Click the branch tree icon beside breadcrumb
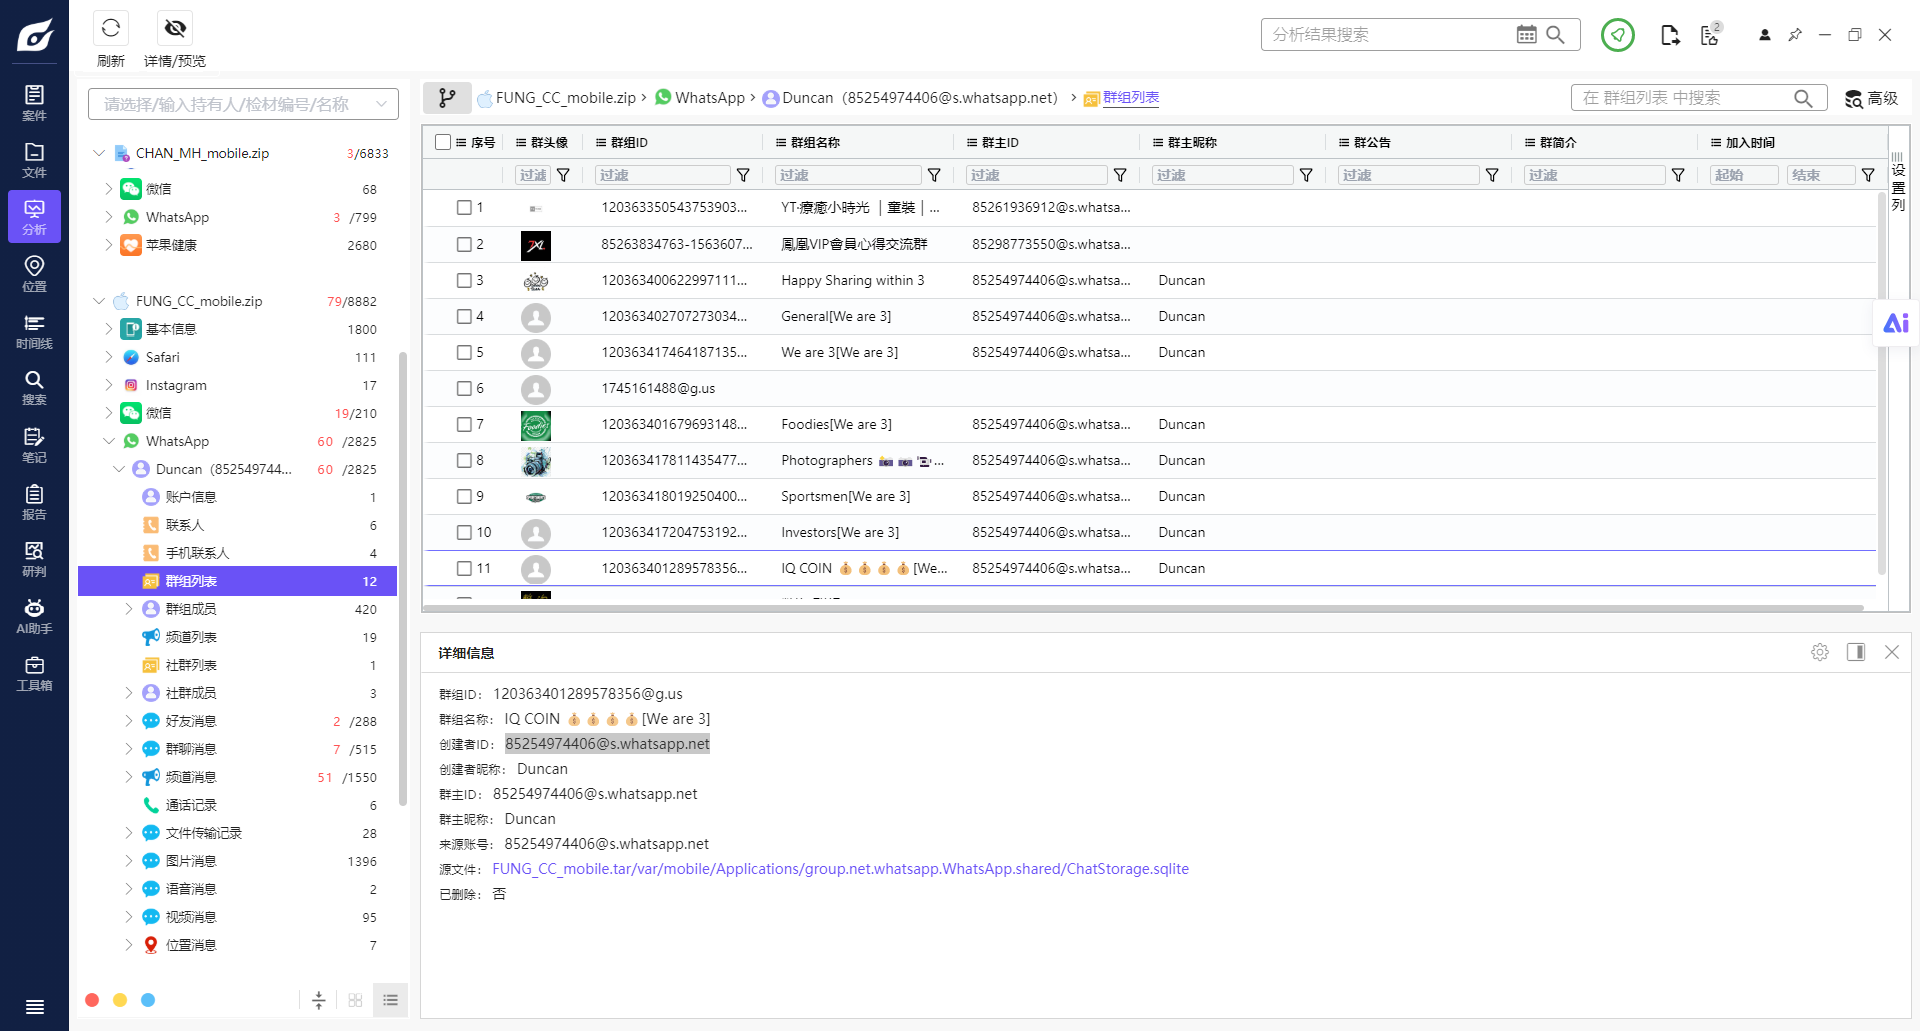This screenshot has width=1920, height=1031. [447, 98]
